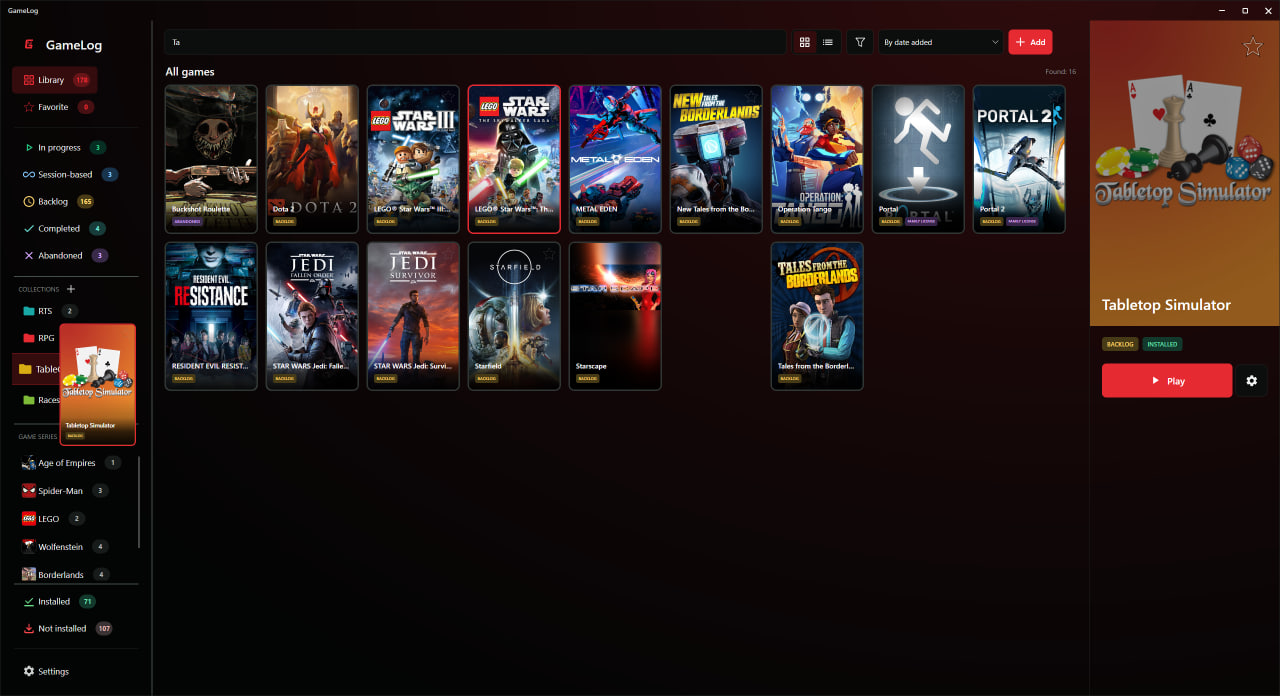Image resolution: width=1280 pixels, height=696 pixels.
Task: Add a new collection with the plus icon
Action: (x=71, y=289)
